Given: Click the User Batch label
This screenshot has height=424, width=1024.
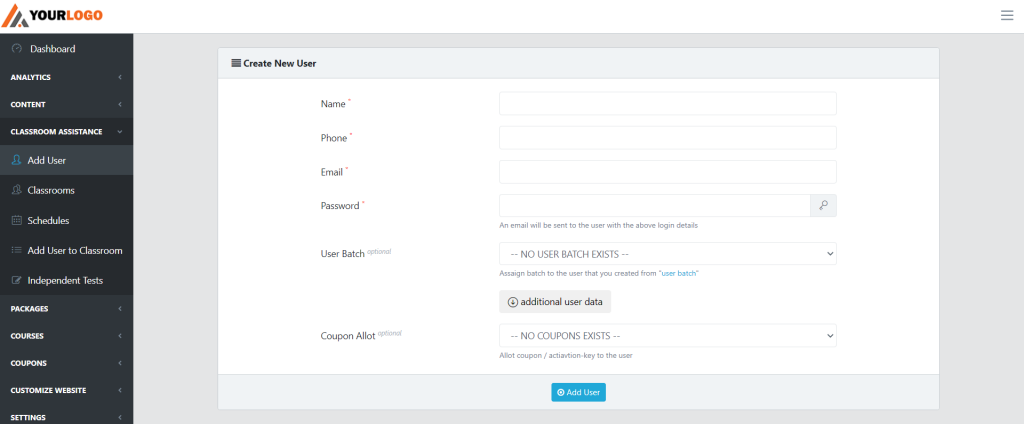Looking at the screenshot, I should pyautogui.click(x=342, y=254).
